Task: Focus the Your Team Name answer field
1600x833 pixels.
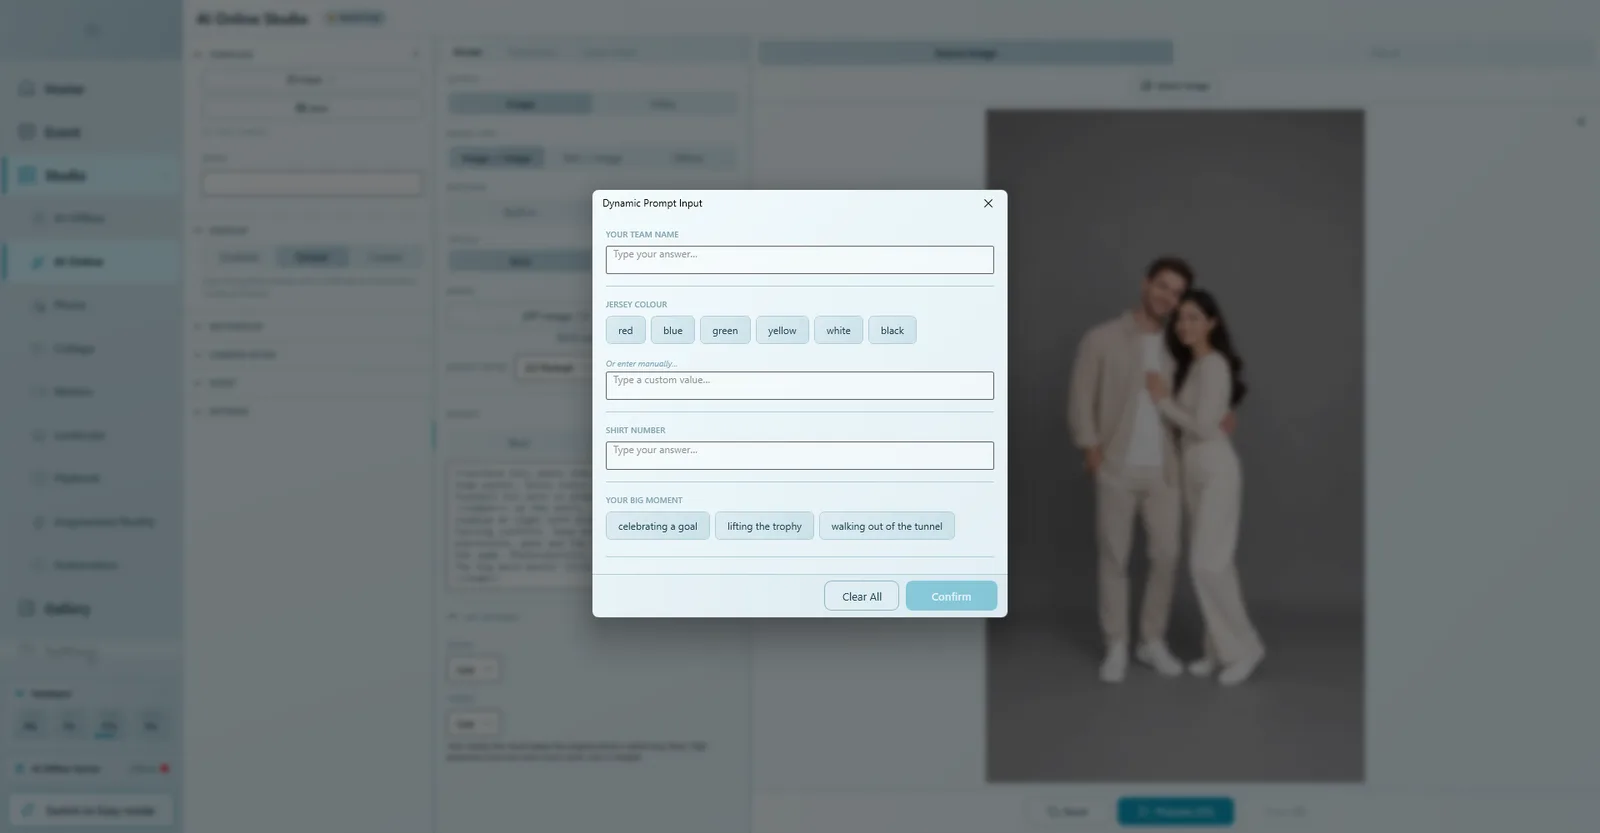Action: 799,260
